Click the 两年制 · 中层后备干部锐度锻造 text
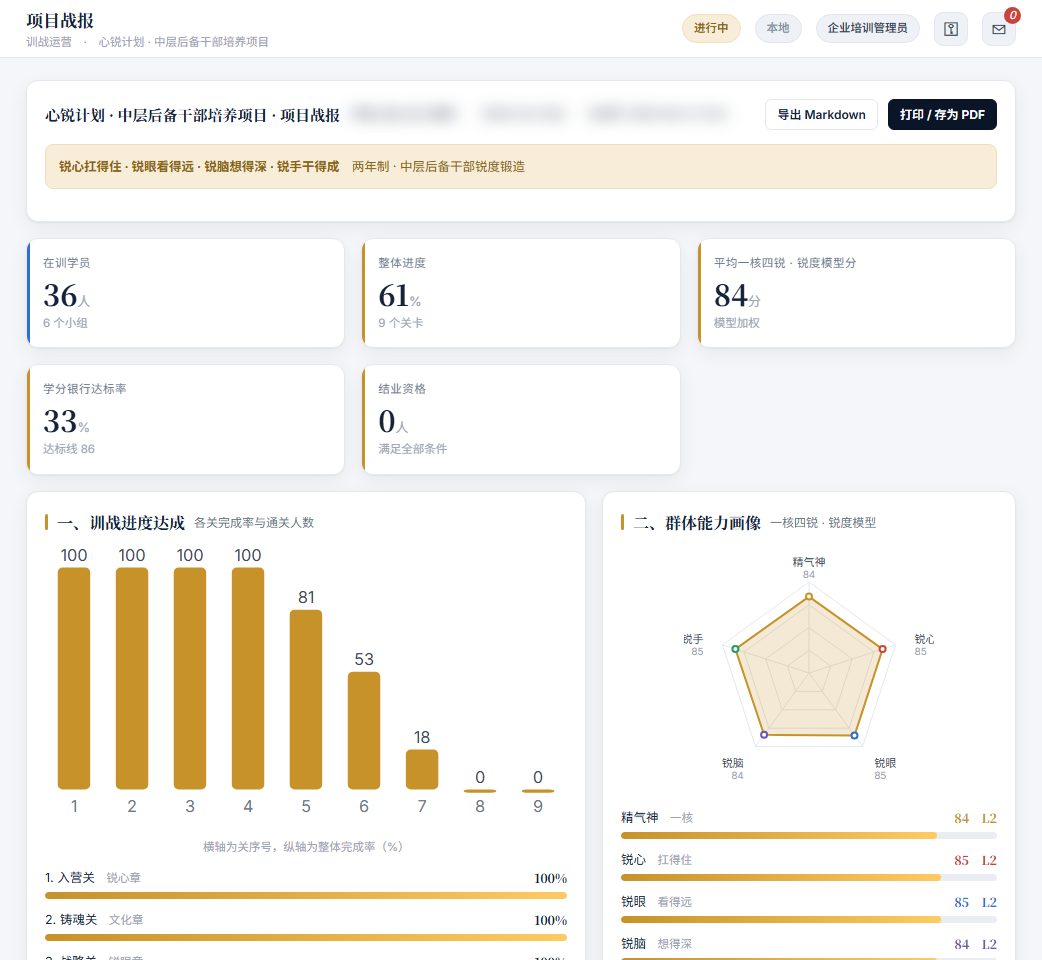1042x960 pixels. [x=439, y=166]
